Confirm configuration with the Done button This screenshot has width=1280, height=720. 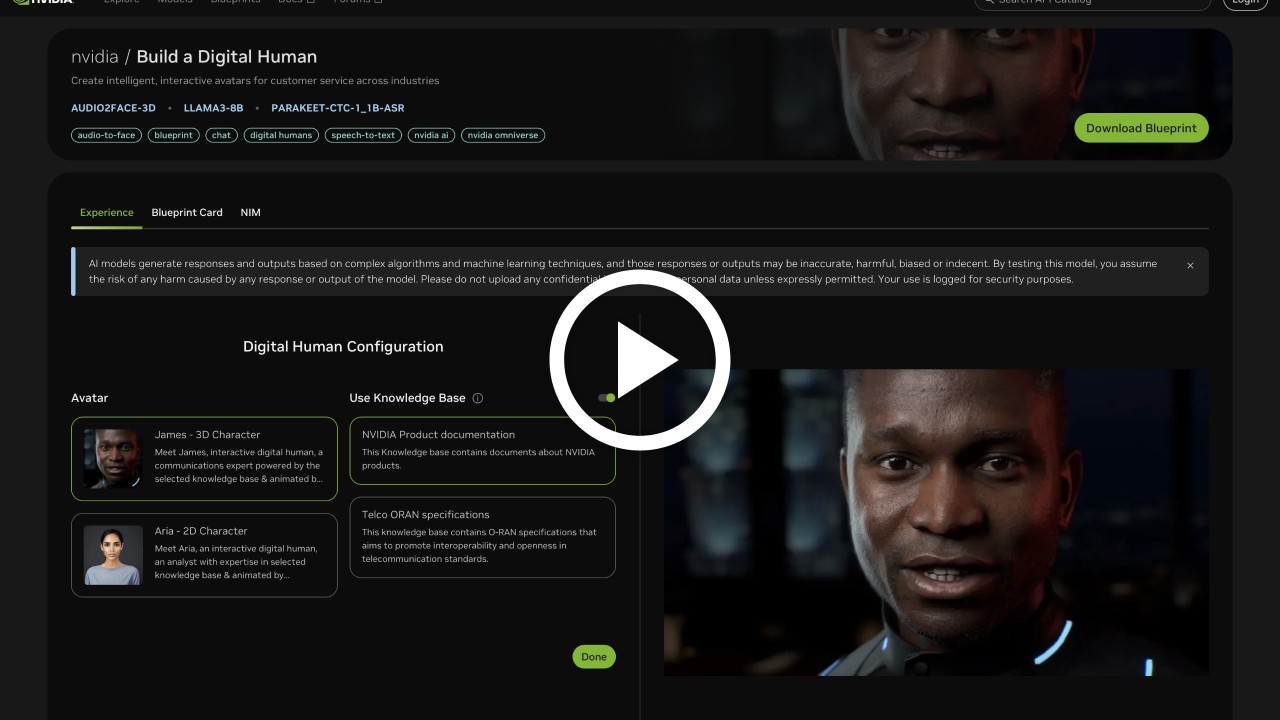[593, 657]
